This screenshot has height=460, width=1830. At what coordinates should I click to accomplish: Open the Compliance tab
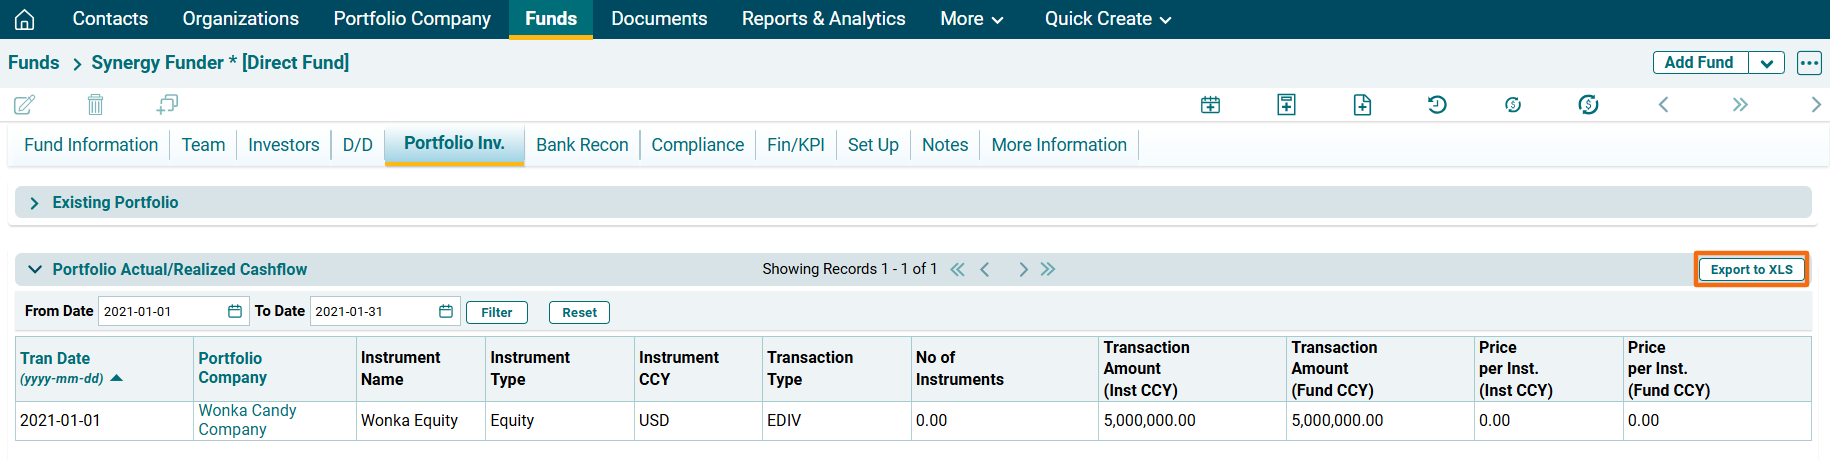pos(697,145)
